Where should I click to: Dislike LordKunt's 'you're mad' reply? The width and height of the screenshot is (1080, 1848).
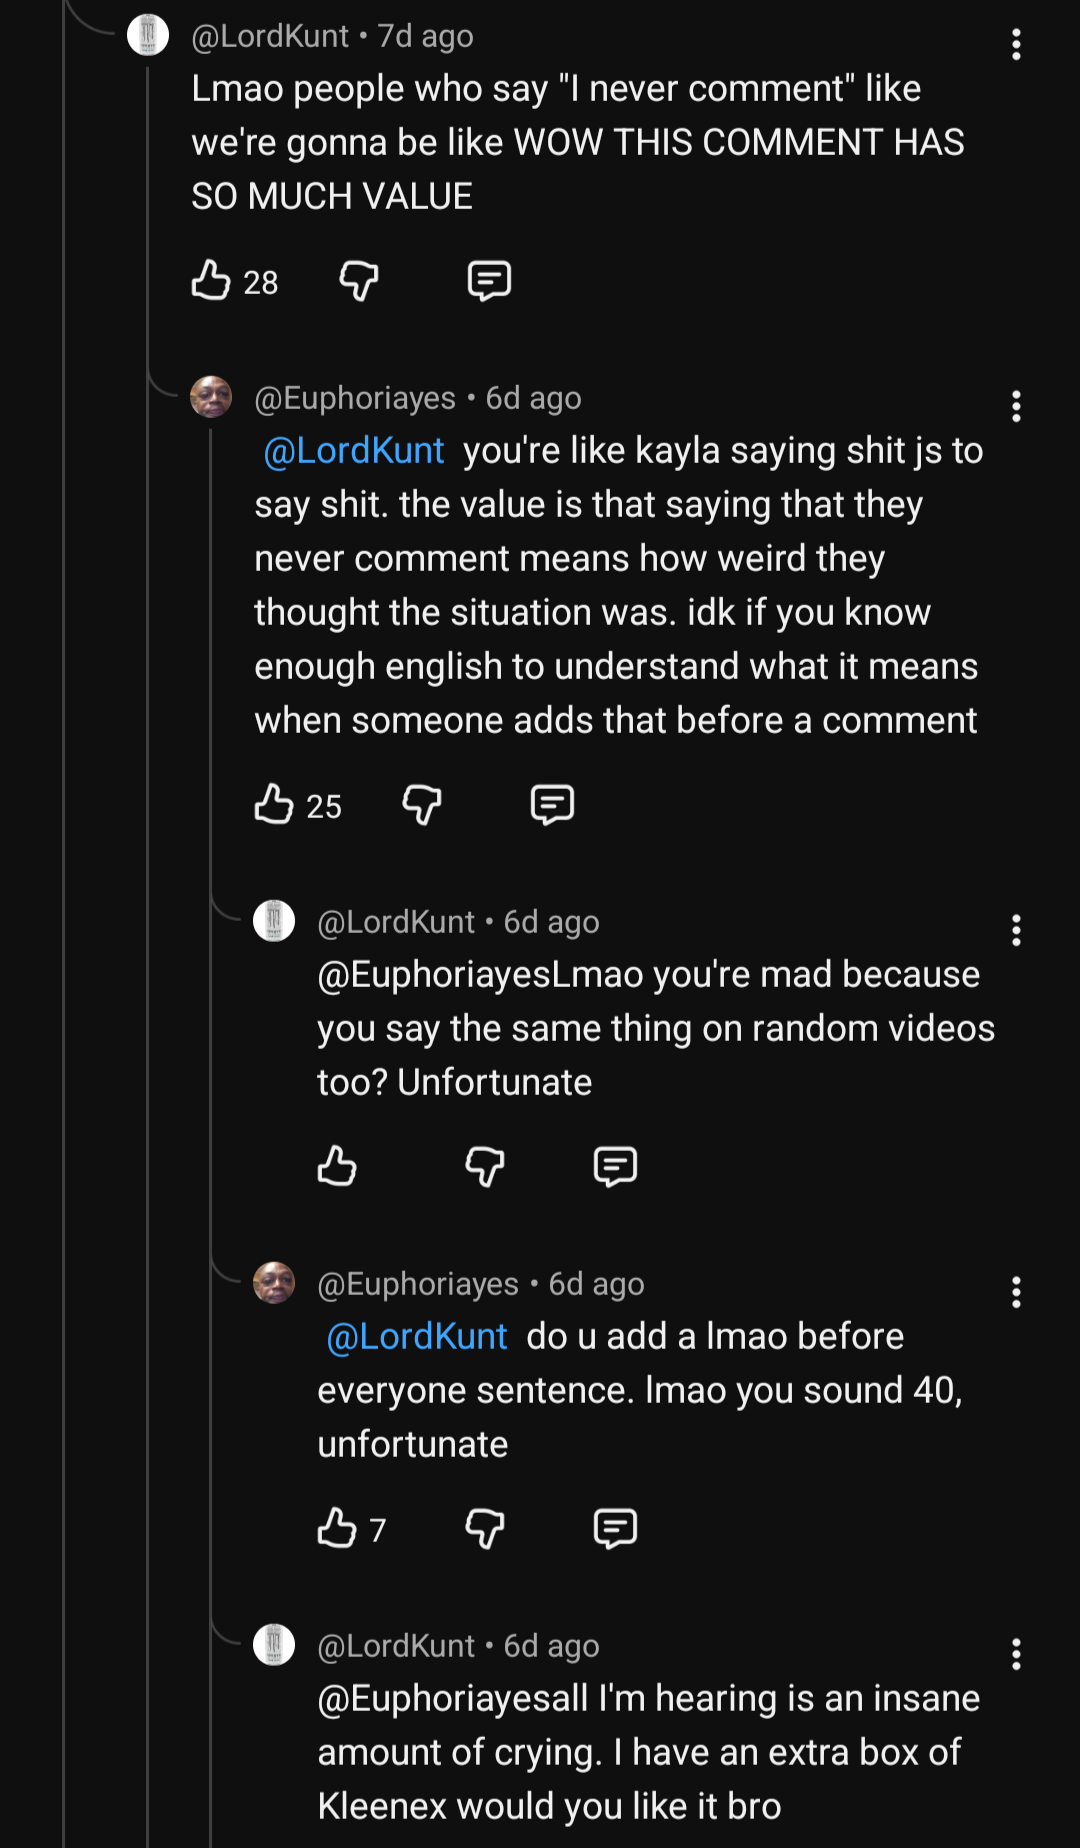pyautogui.click(x=484, y=1166)
